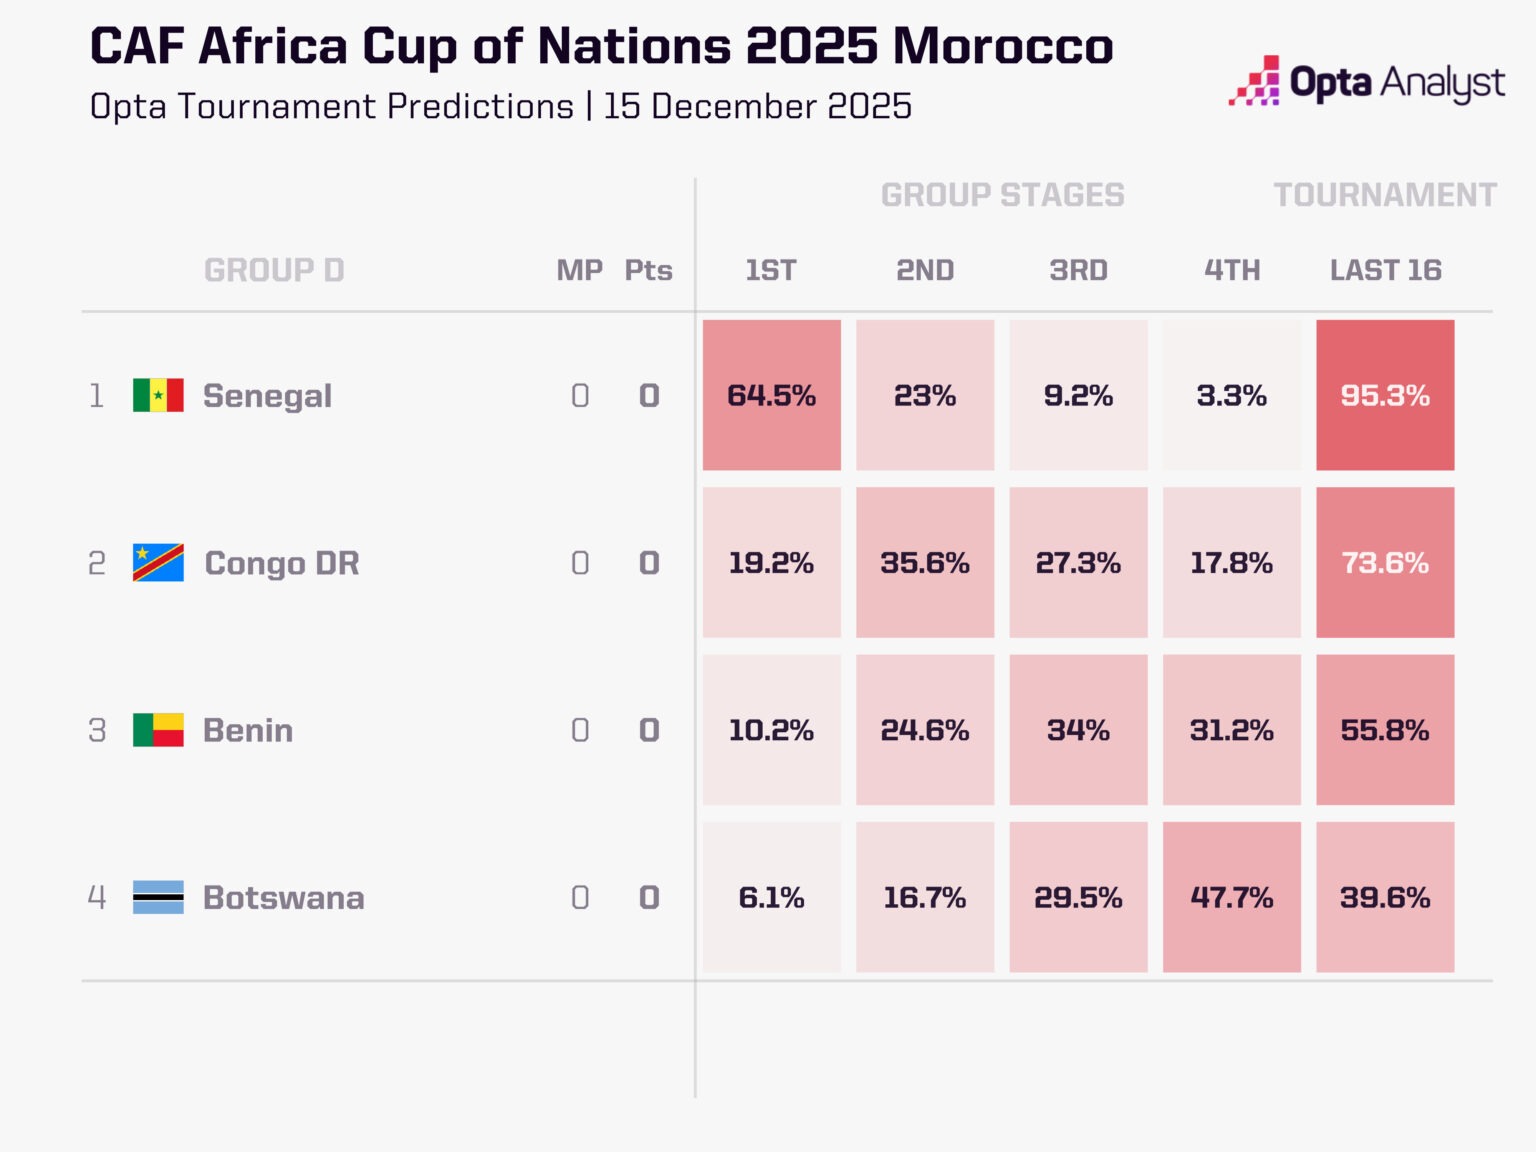This screenshot has height=1152, width=1536.
Task: Select the LAST 16 column header
Action: [x=1385, y=270]
